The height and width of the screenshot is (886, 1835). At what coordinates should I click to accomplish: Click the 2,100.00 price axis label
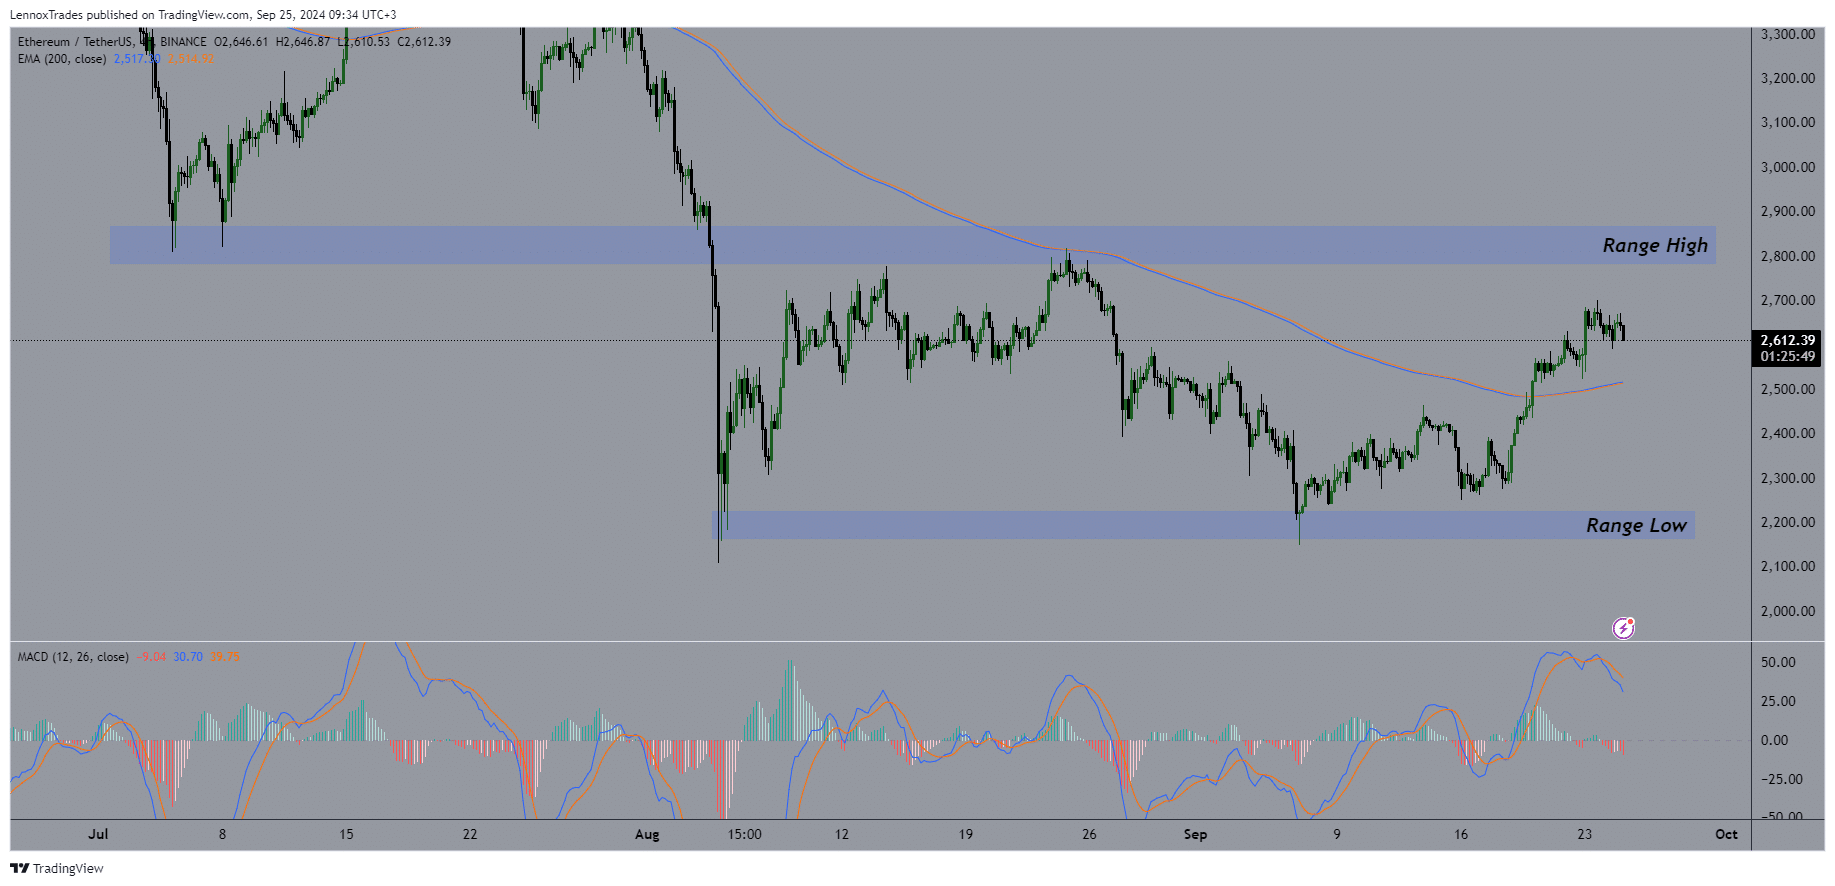(x=1787, y=566)
